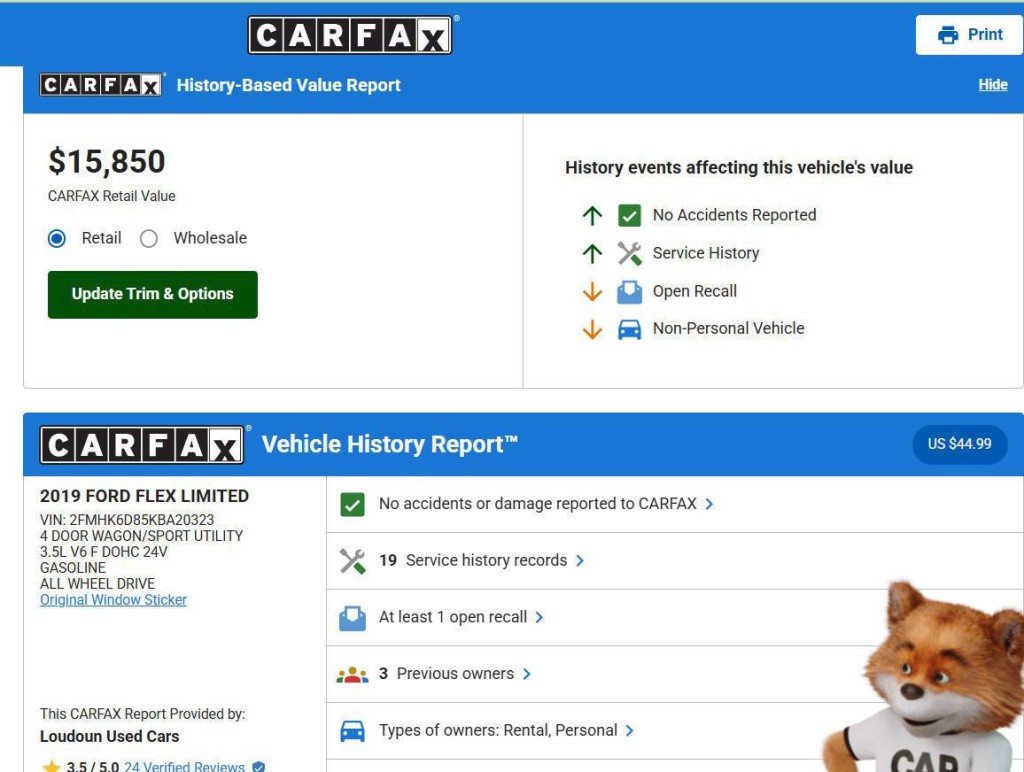Viewport: 1024px width, 772px height.
Task: Click the people icon beside 3 Previous owners
Action: pos(353,675)
